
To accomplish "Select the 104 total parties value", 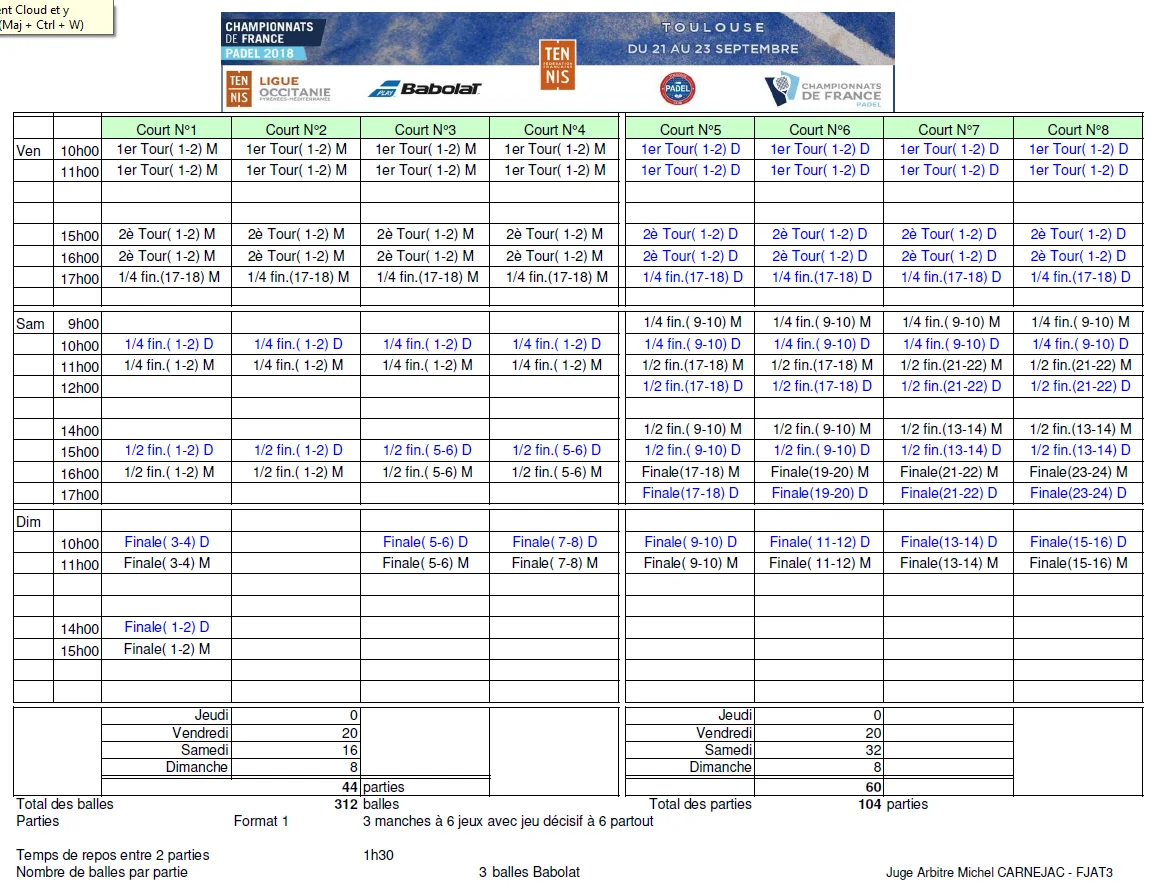I will pos(869,804).
